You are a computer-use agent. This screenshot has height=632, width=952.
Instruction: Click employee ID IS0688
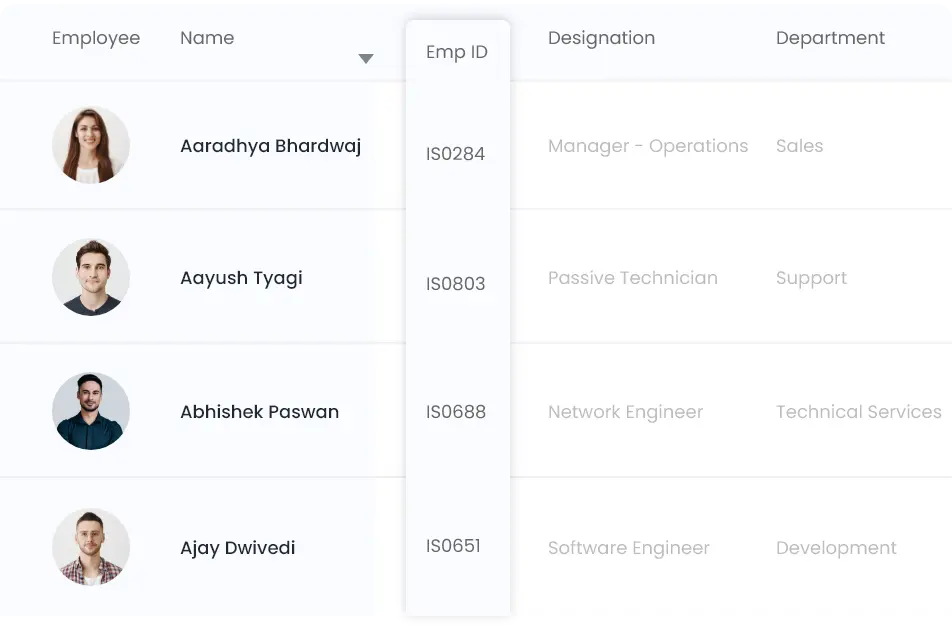[455, 412]
